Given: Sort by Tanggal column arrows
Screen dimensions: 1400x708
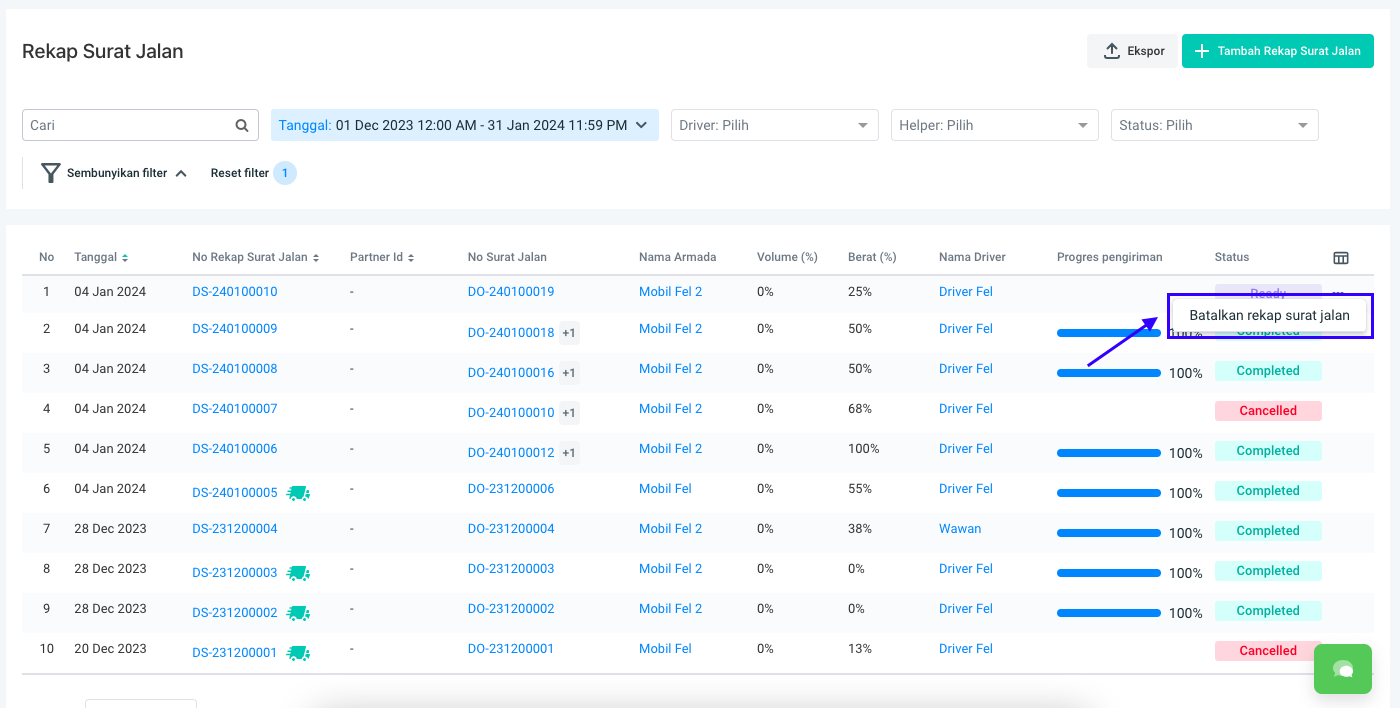Looking at the screenshot, I should pyautogui.click(x=125, y=258).
